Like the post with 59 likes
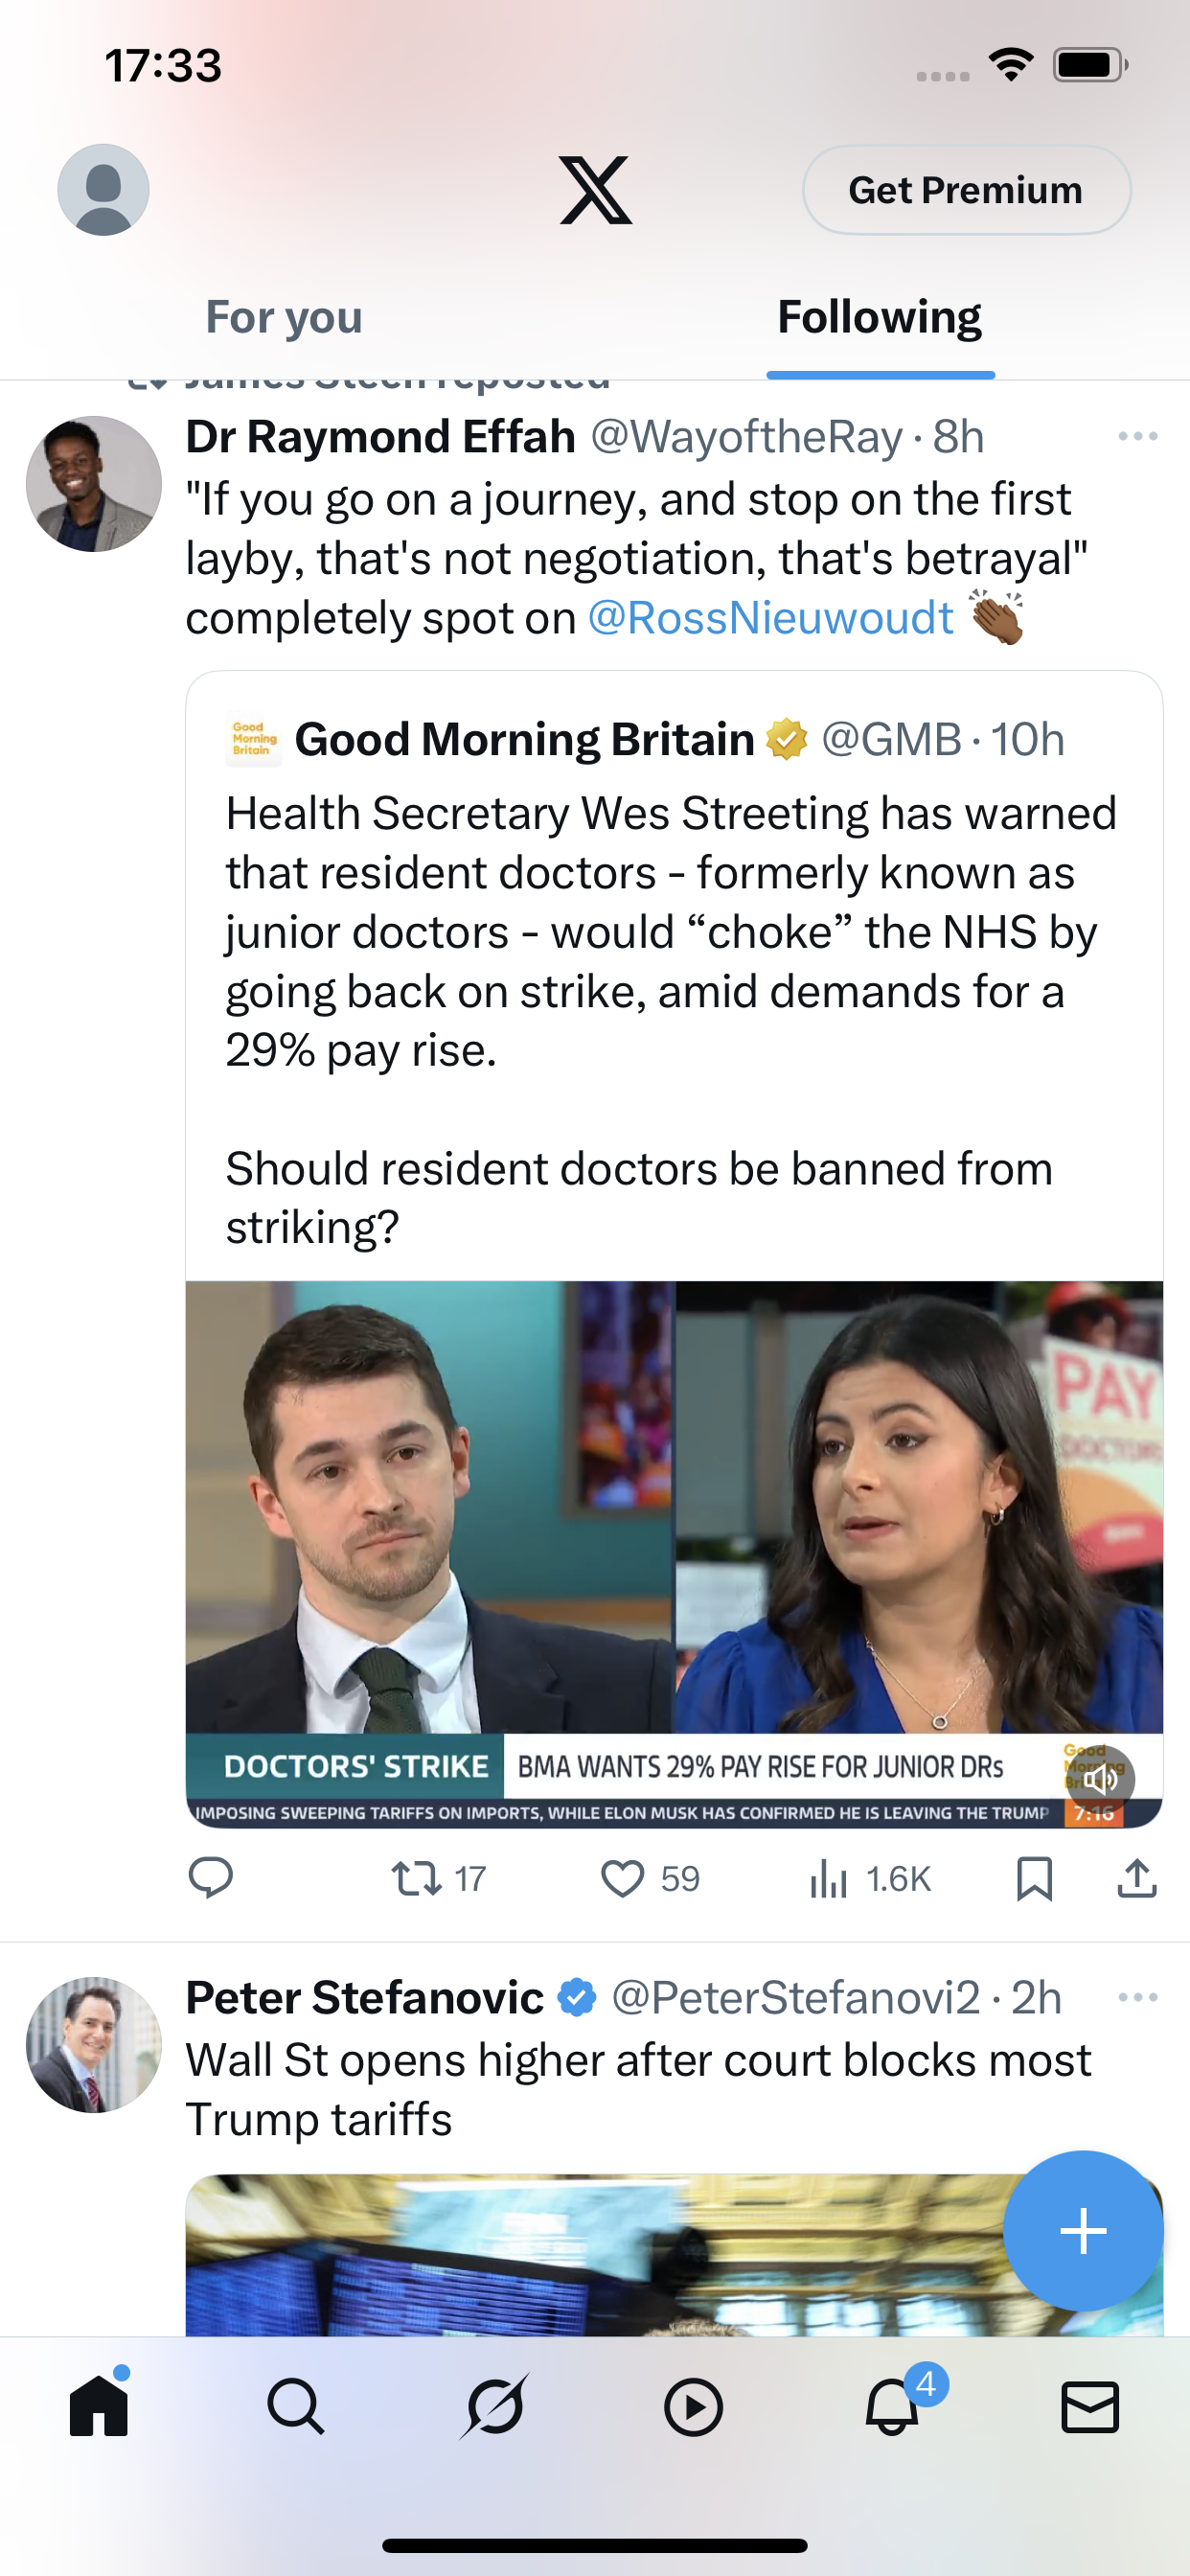The height and width of the screenshot is (2576, 1190). [x=650, y=1879]
